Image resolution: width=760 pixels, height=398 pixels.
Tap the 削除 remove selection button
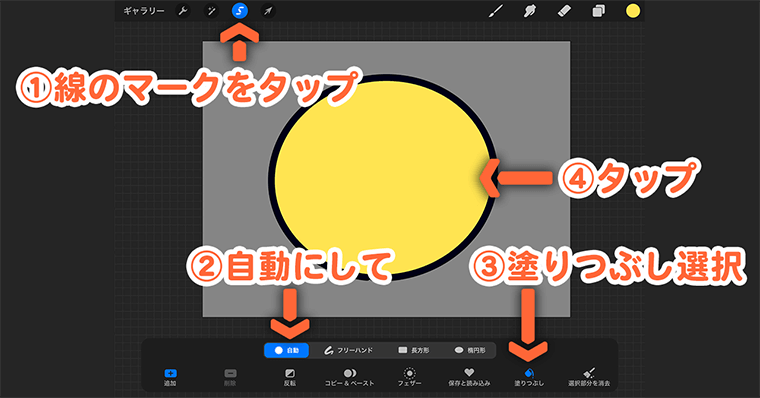coord(230,378)
